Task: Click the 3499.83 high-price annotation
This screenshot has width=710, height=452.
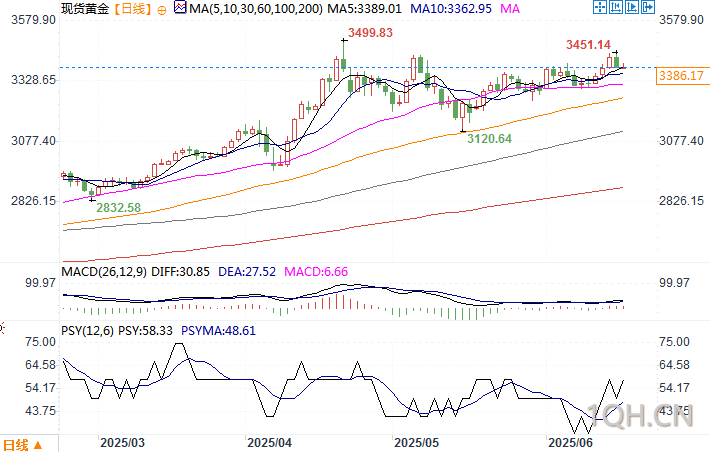Action: pos(370,33)
